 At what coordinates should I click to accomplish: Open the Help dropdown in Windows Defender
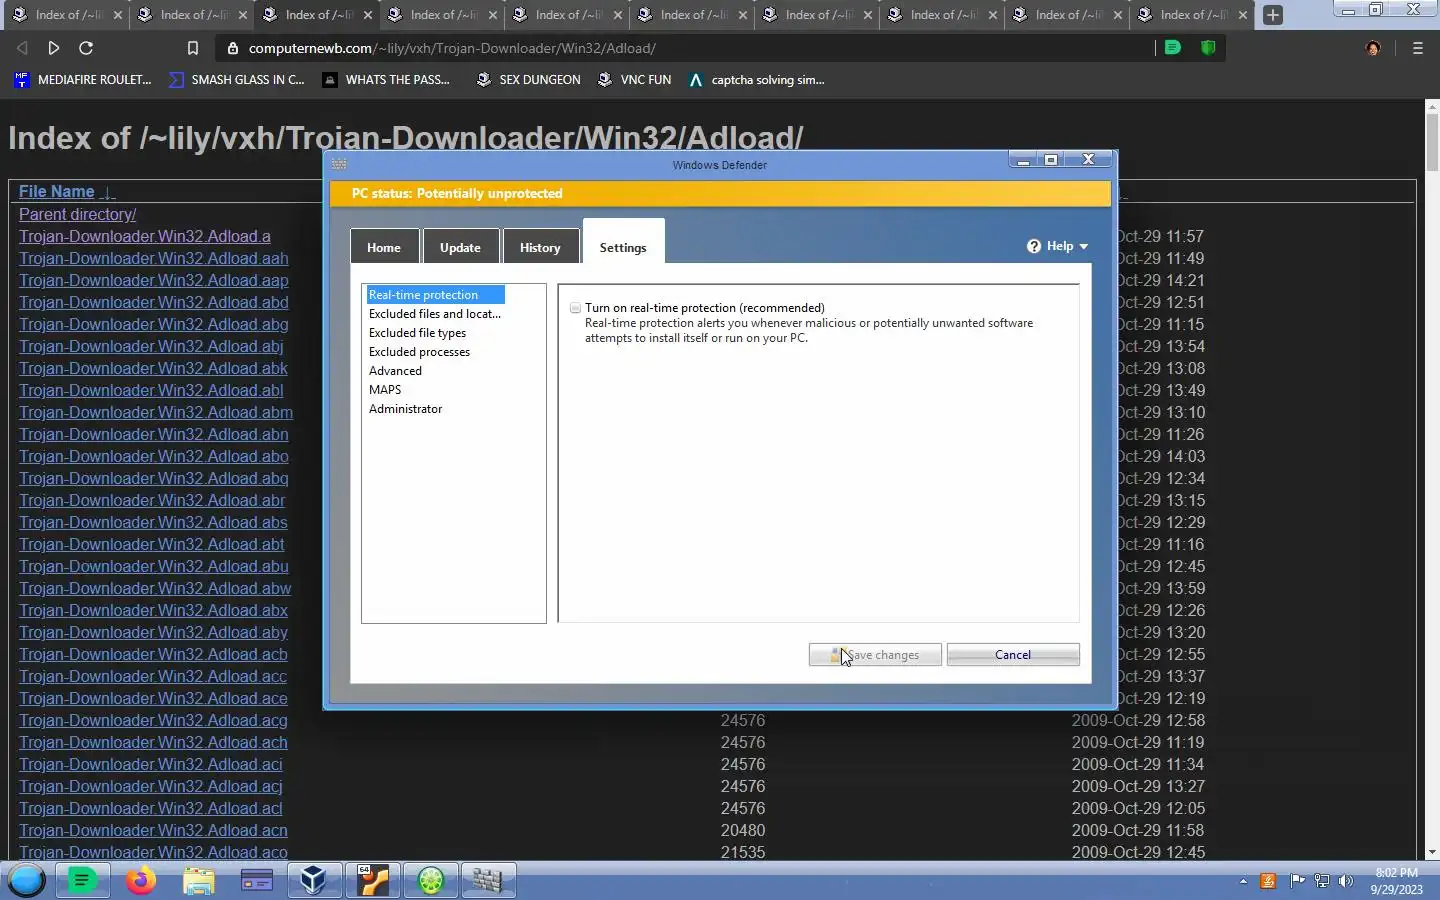tap(1057, 246)
